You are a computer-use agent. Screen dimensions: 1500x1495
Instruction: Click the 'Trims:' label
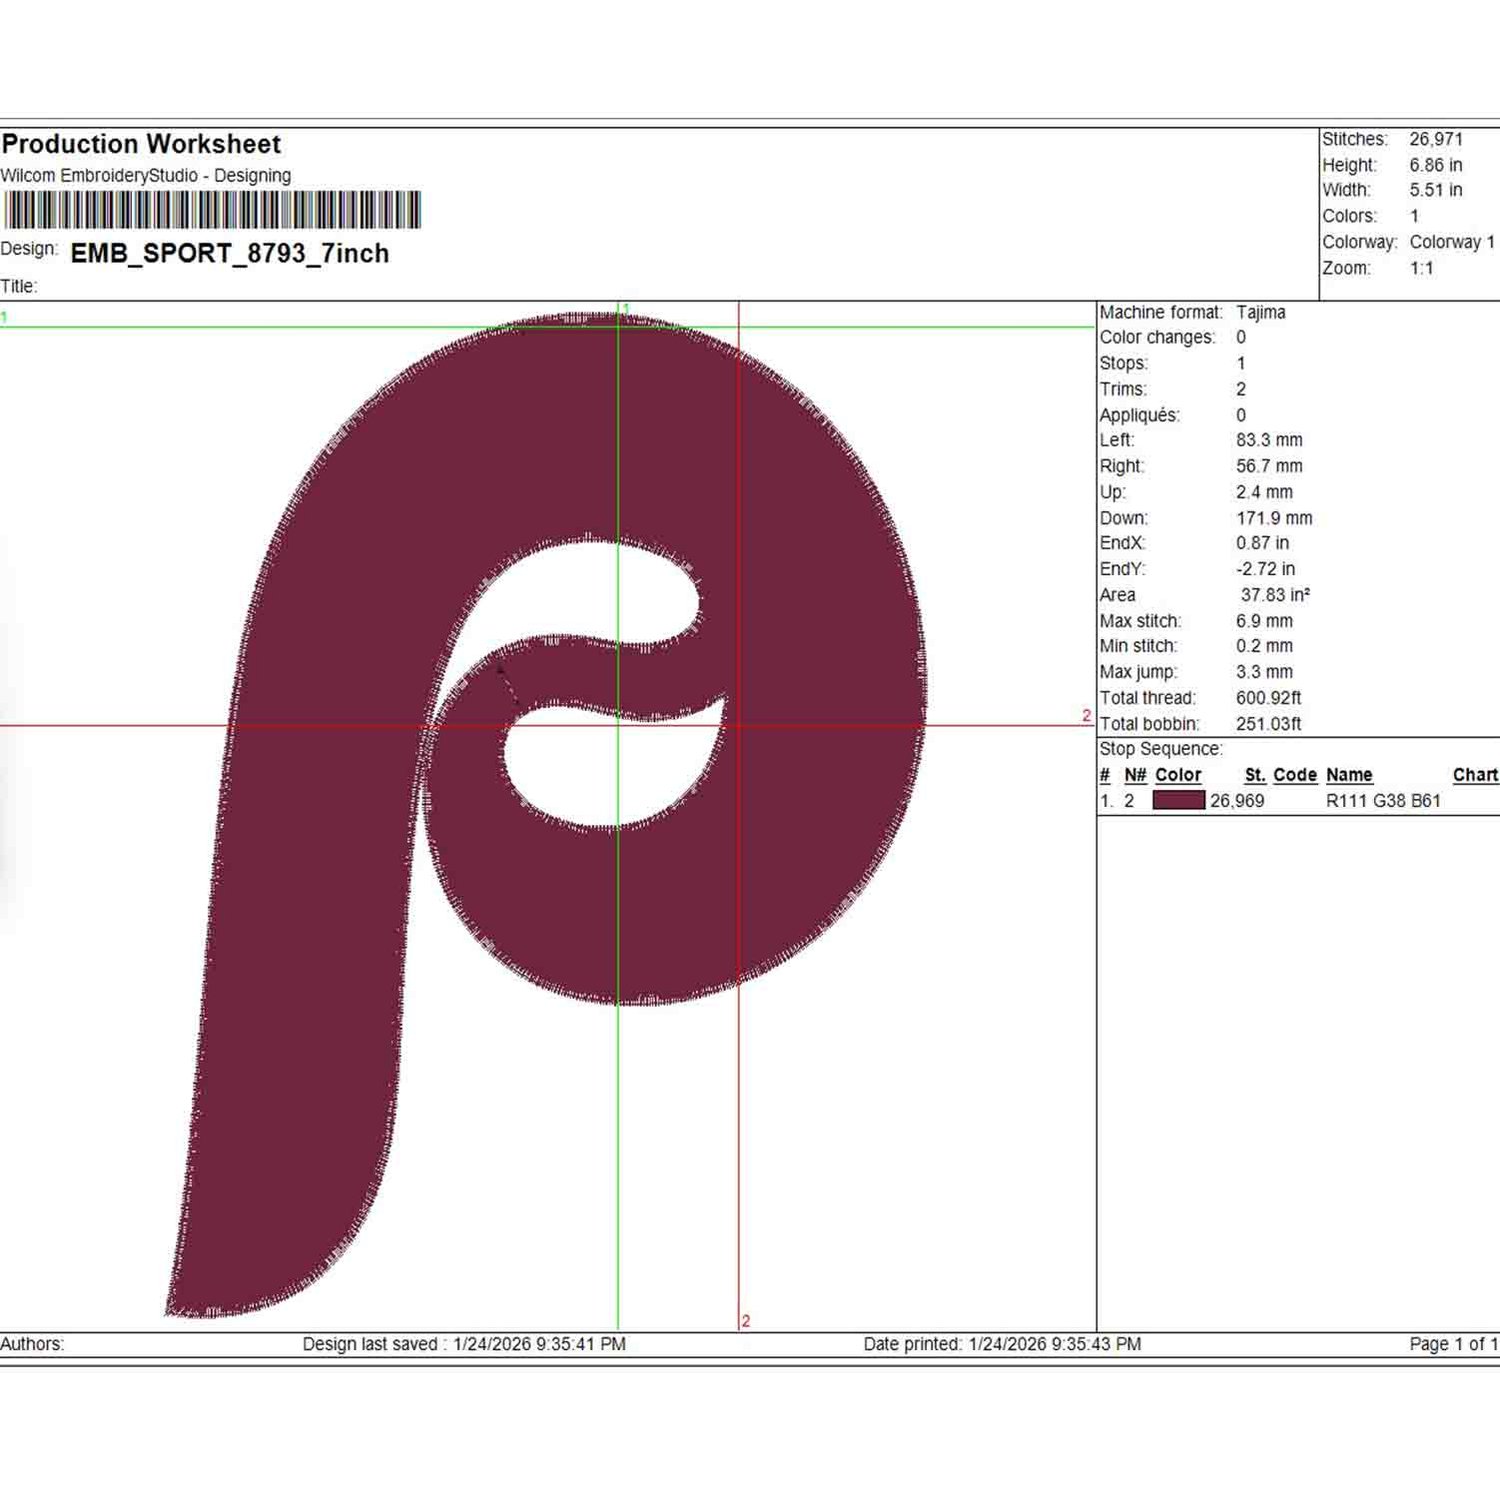click(x=1123, y=389)
